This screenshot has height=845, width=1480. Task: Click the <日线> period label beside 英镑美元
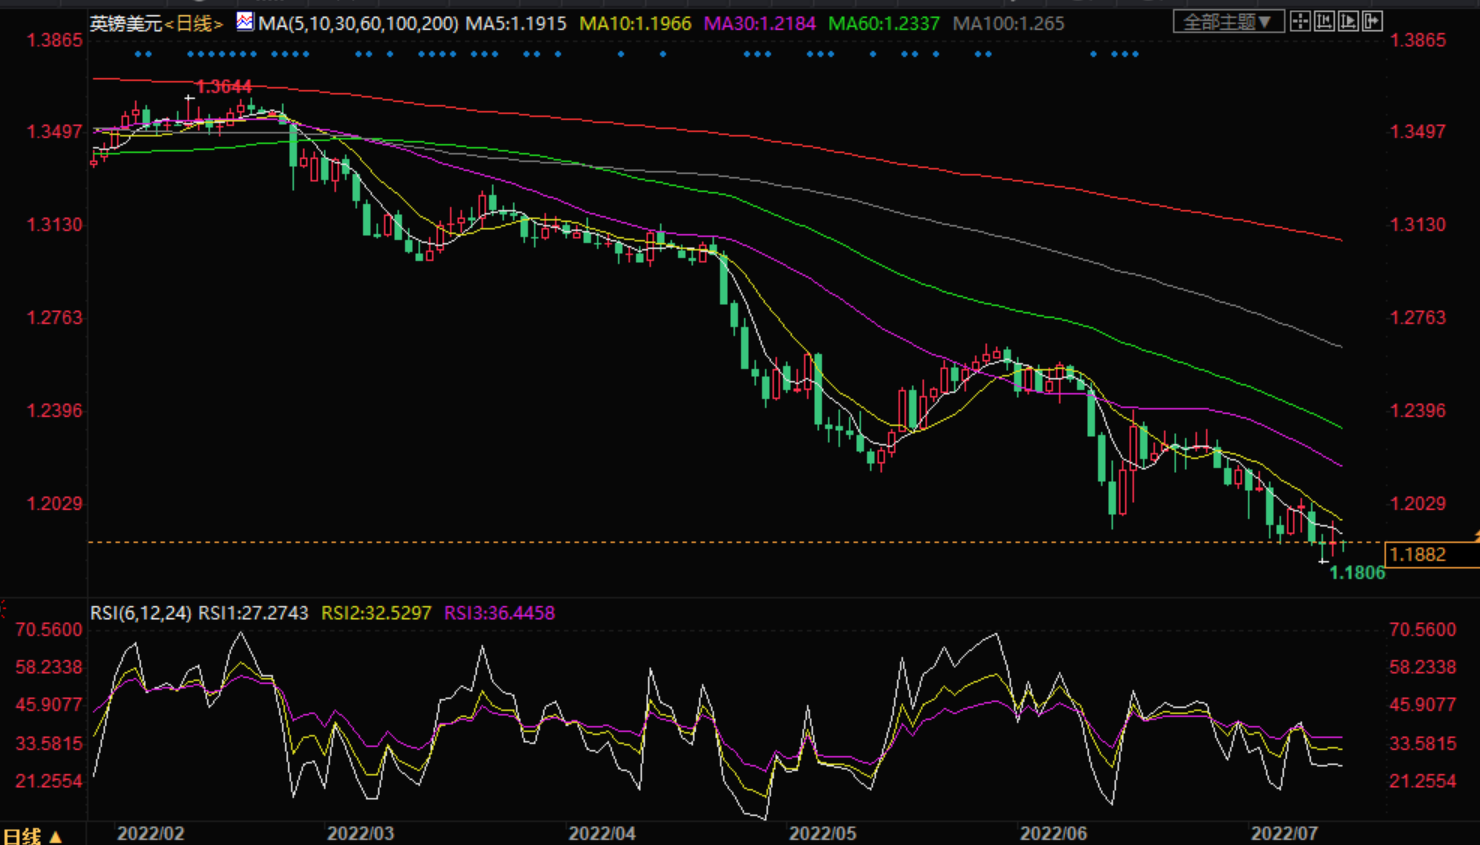click(194, 23)
